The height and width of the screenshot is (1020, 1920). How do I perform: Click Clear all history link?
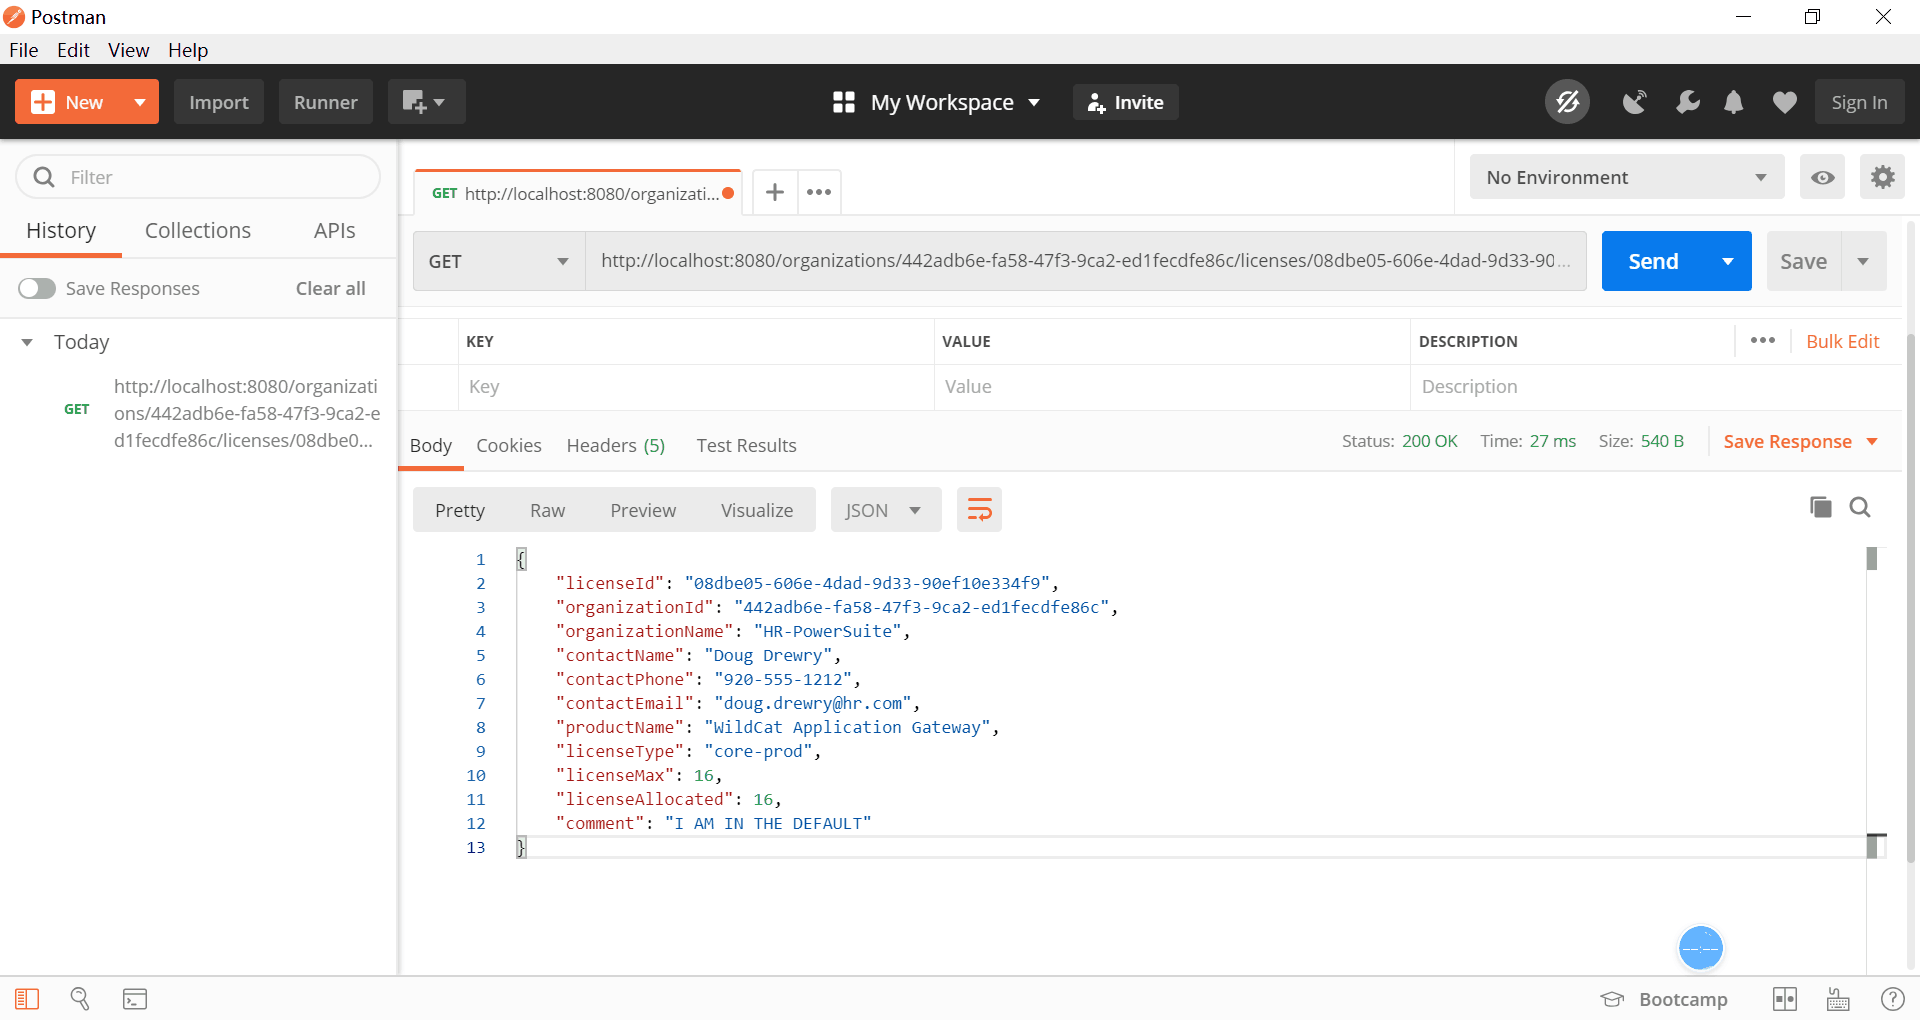tap(330, 288)
